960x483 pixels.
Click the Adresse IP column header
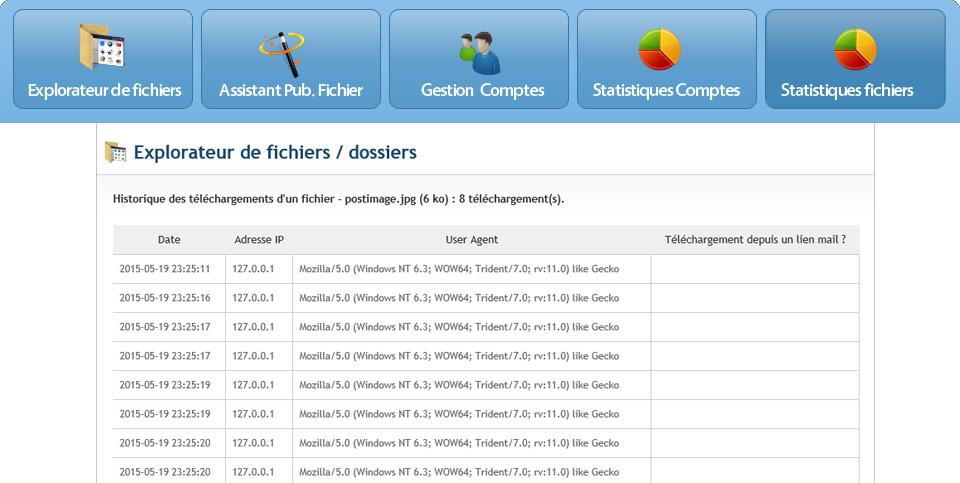(259, 240)
